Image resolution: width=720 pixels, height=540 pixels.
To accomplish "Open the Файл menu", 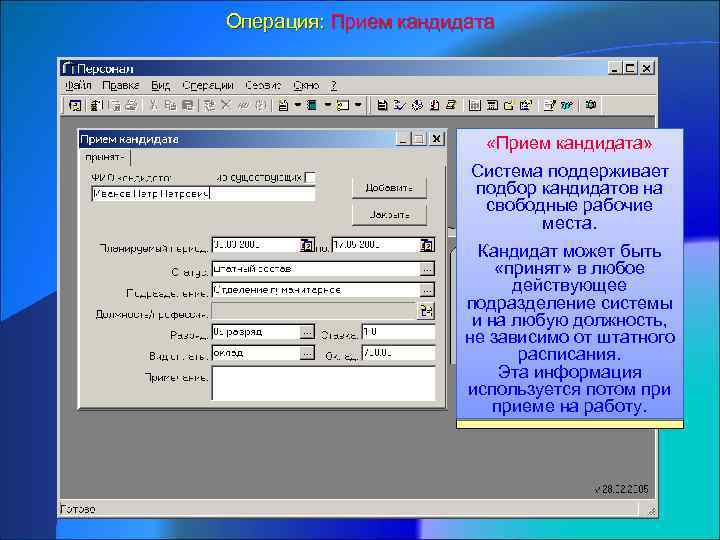I will (x=78, y=85).
